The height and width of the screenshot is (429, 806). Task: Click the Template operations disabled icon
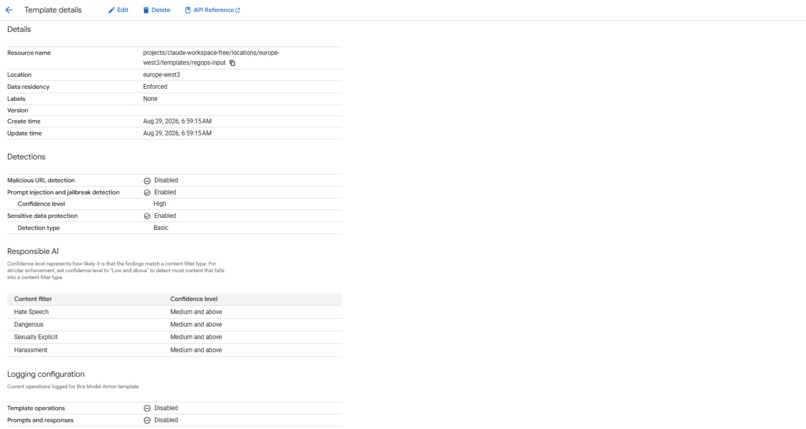pos(147,408)
